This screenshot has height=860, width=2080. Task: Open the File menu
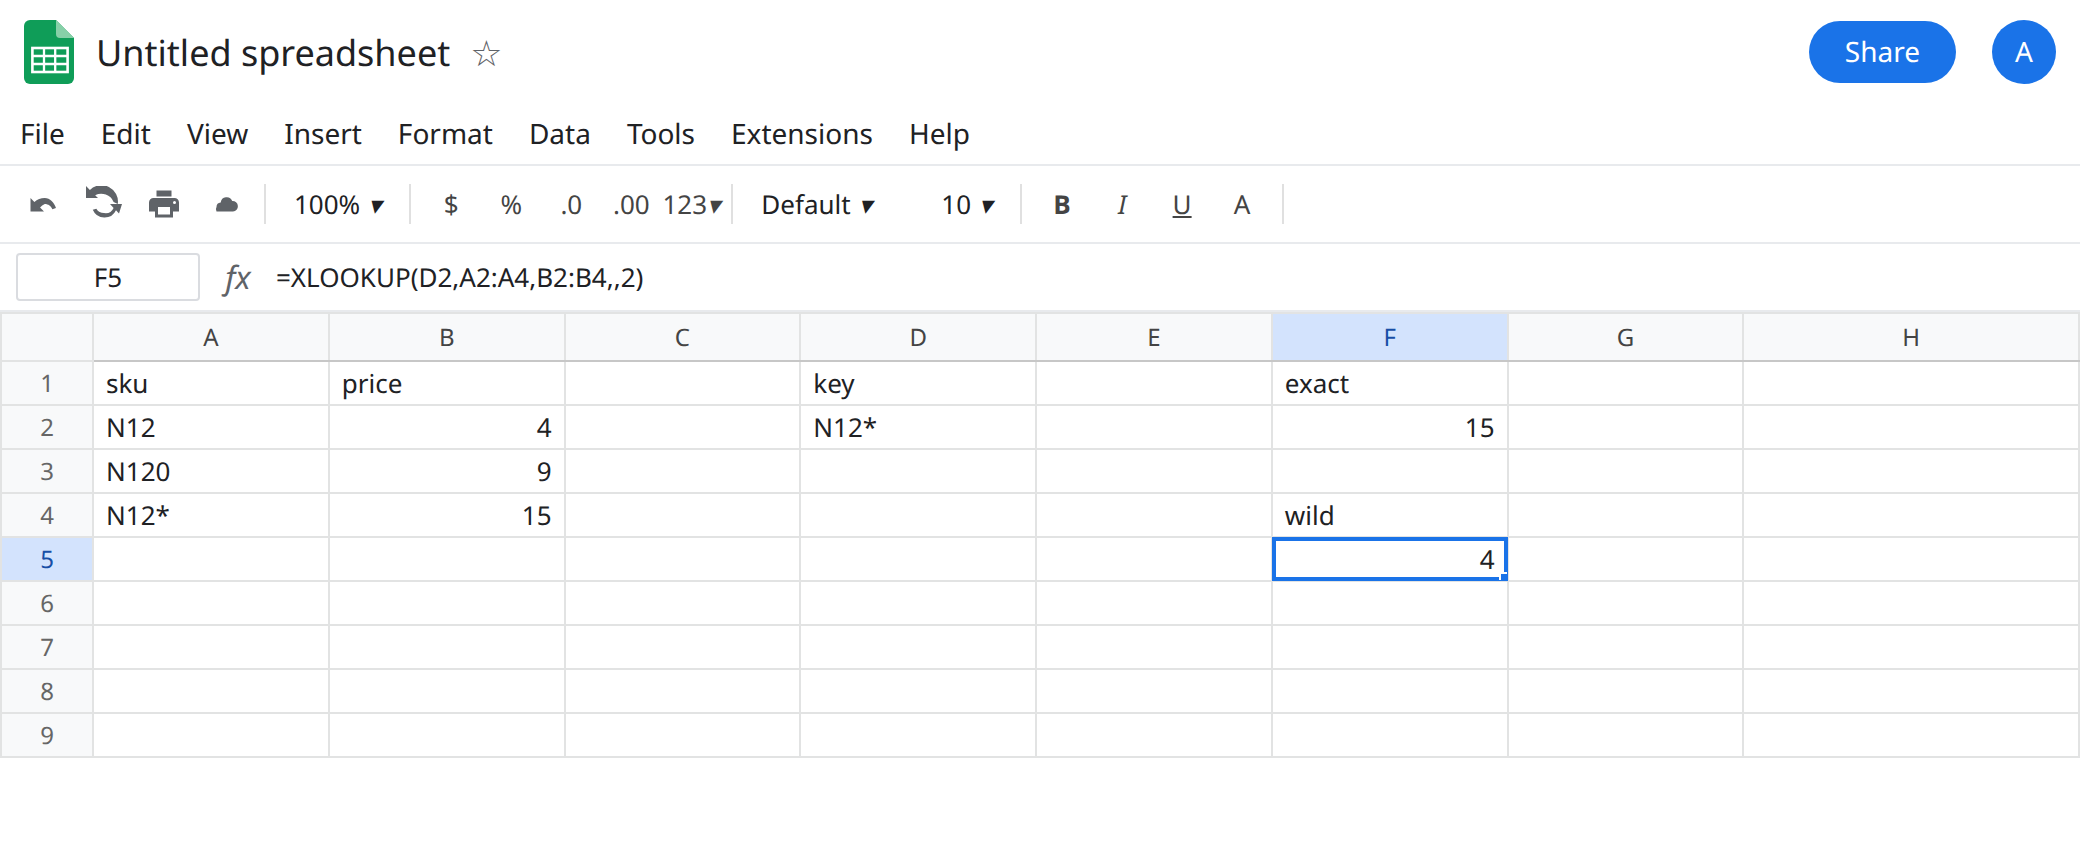pos(42,134)
